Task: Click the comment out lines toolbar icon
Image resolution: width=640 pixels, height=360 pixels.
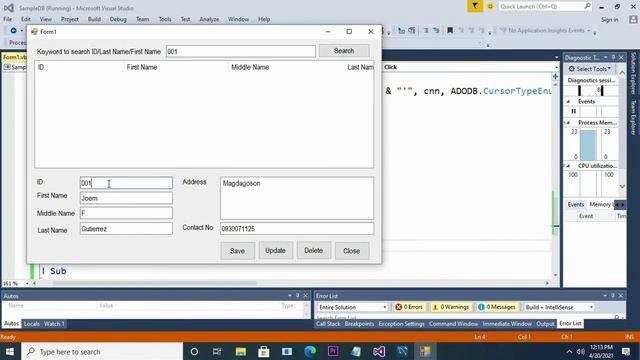Action: coord(426,30)
